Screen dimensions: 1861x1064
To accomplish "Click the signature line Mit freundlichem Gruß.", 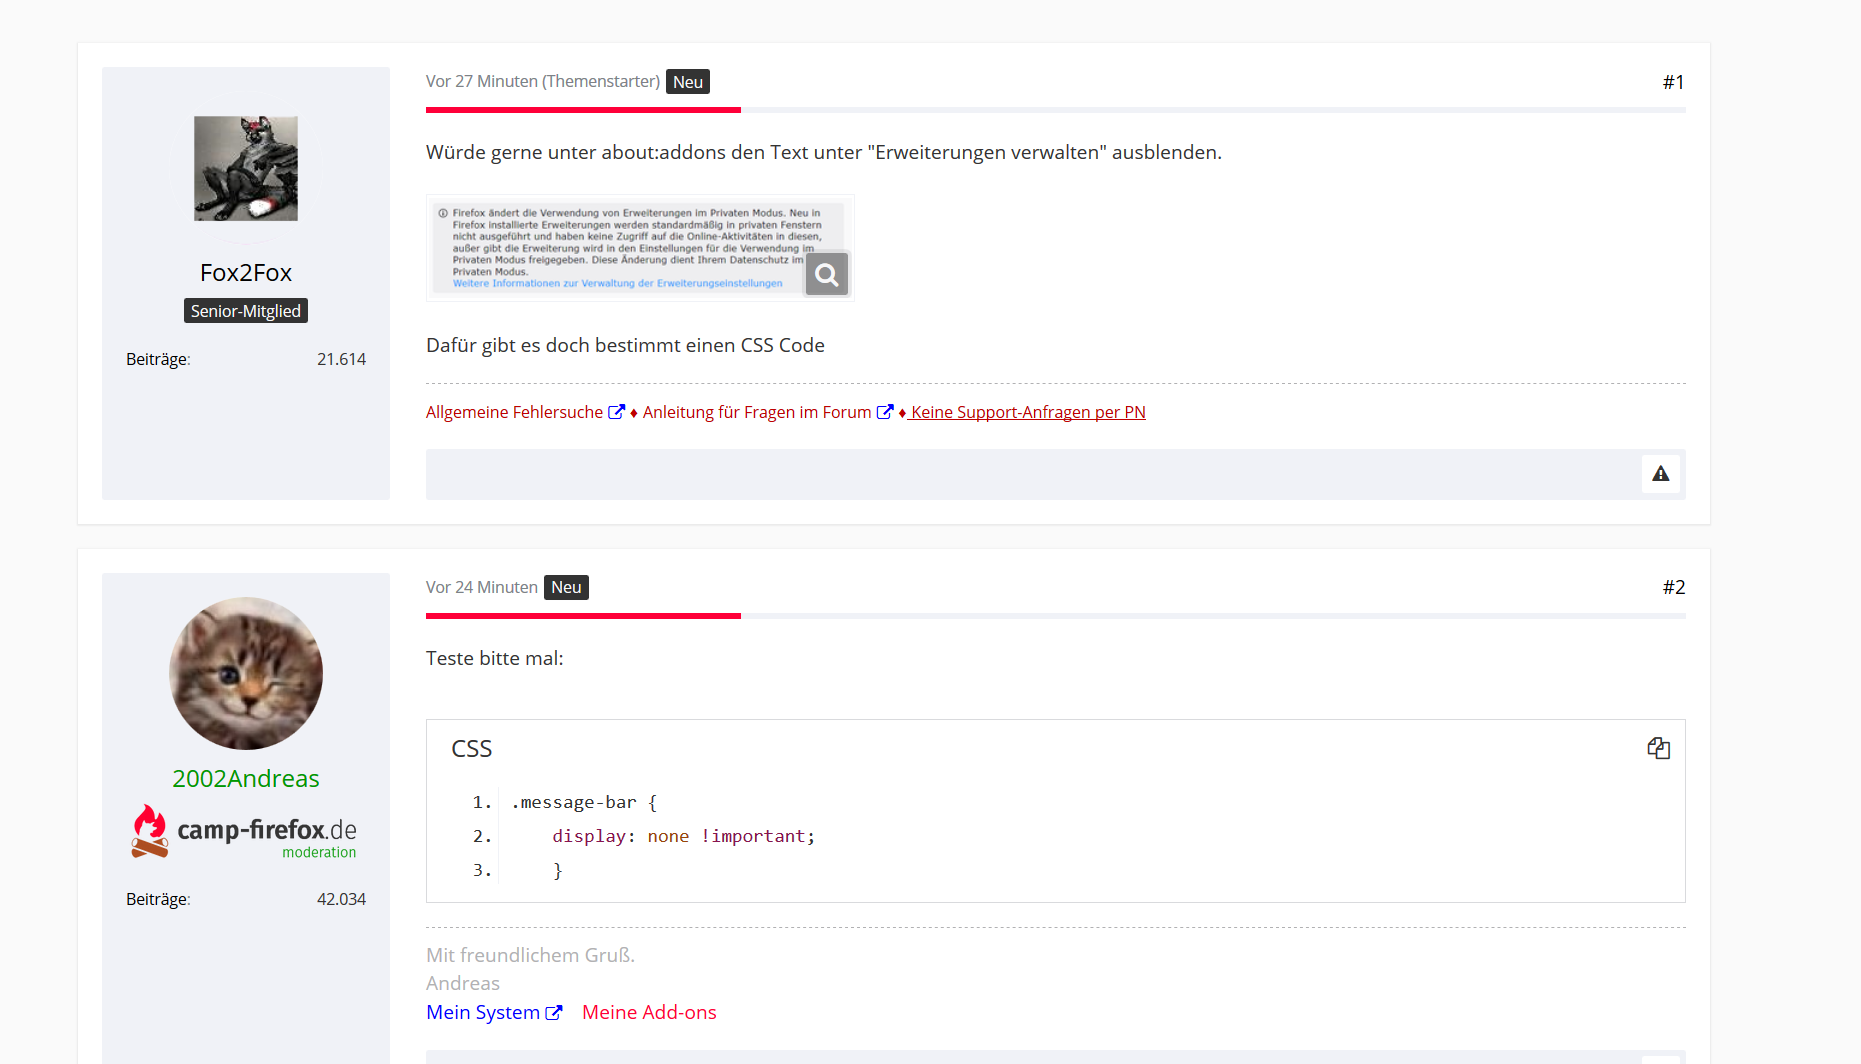I will (530, 955).
